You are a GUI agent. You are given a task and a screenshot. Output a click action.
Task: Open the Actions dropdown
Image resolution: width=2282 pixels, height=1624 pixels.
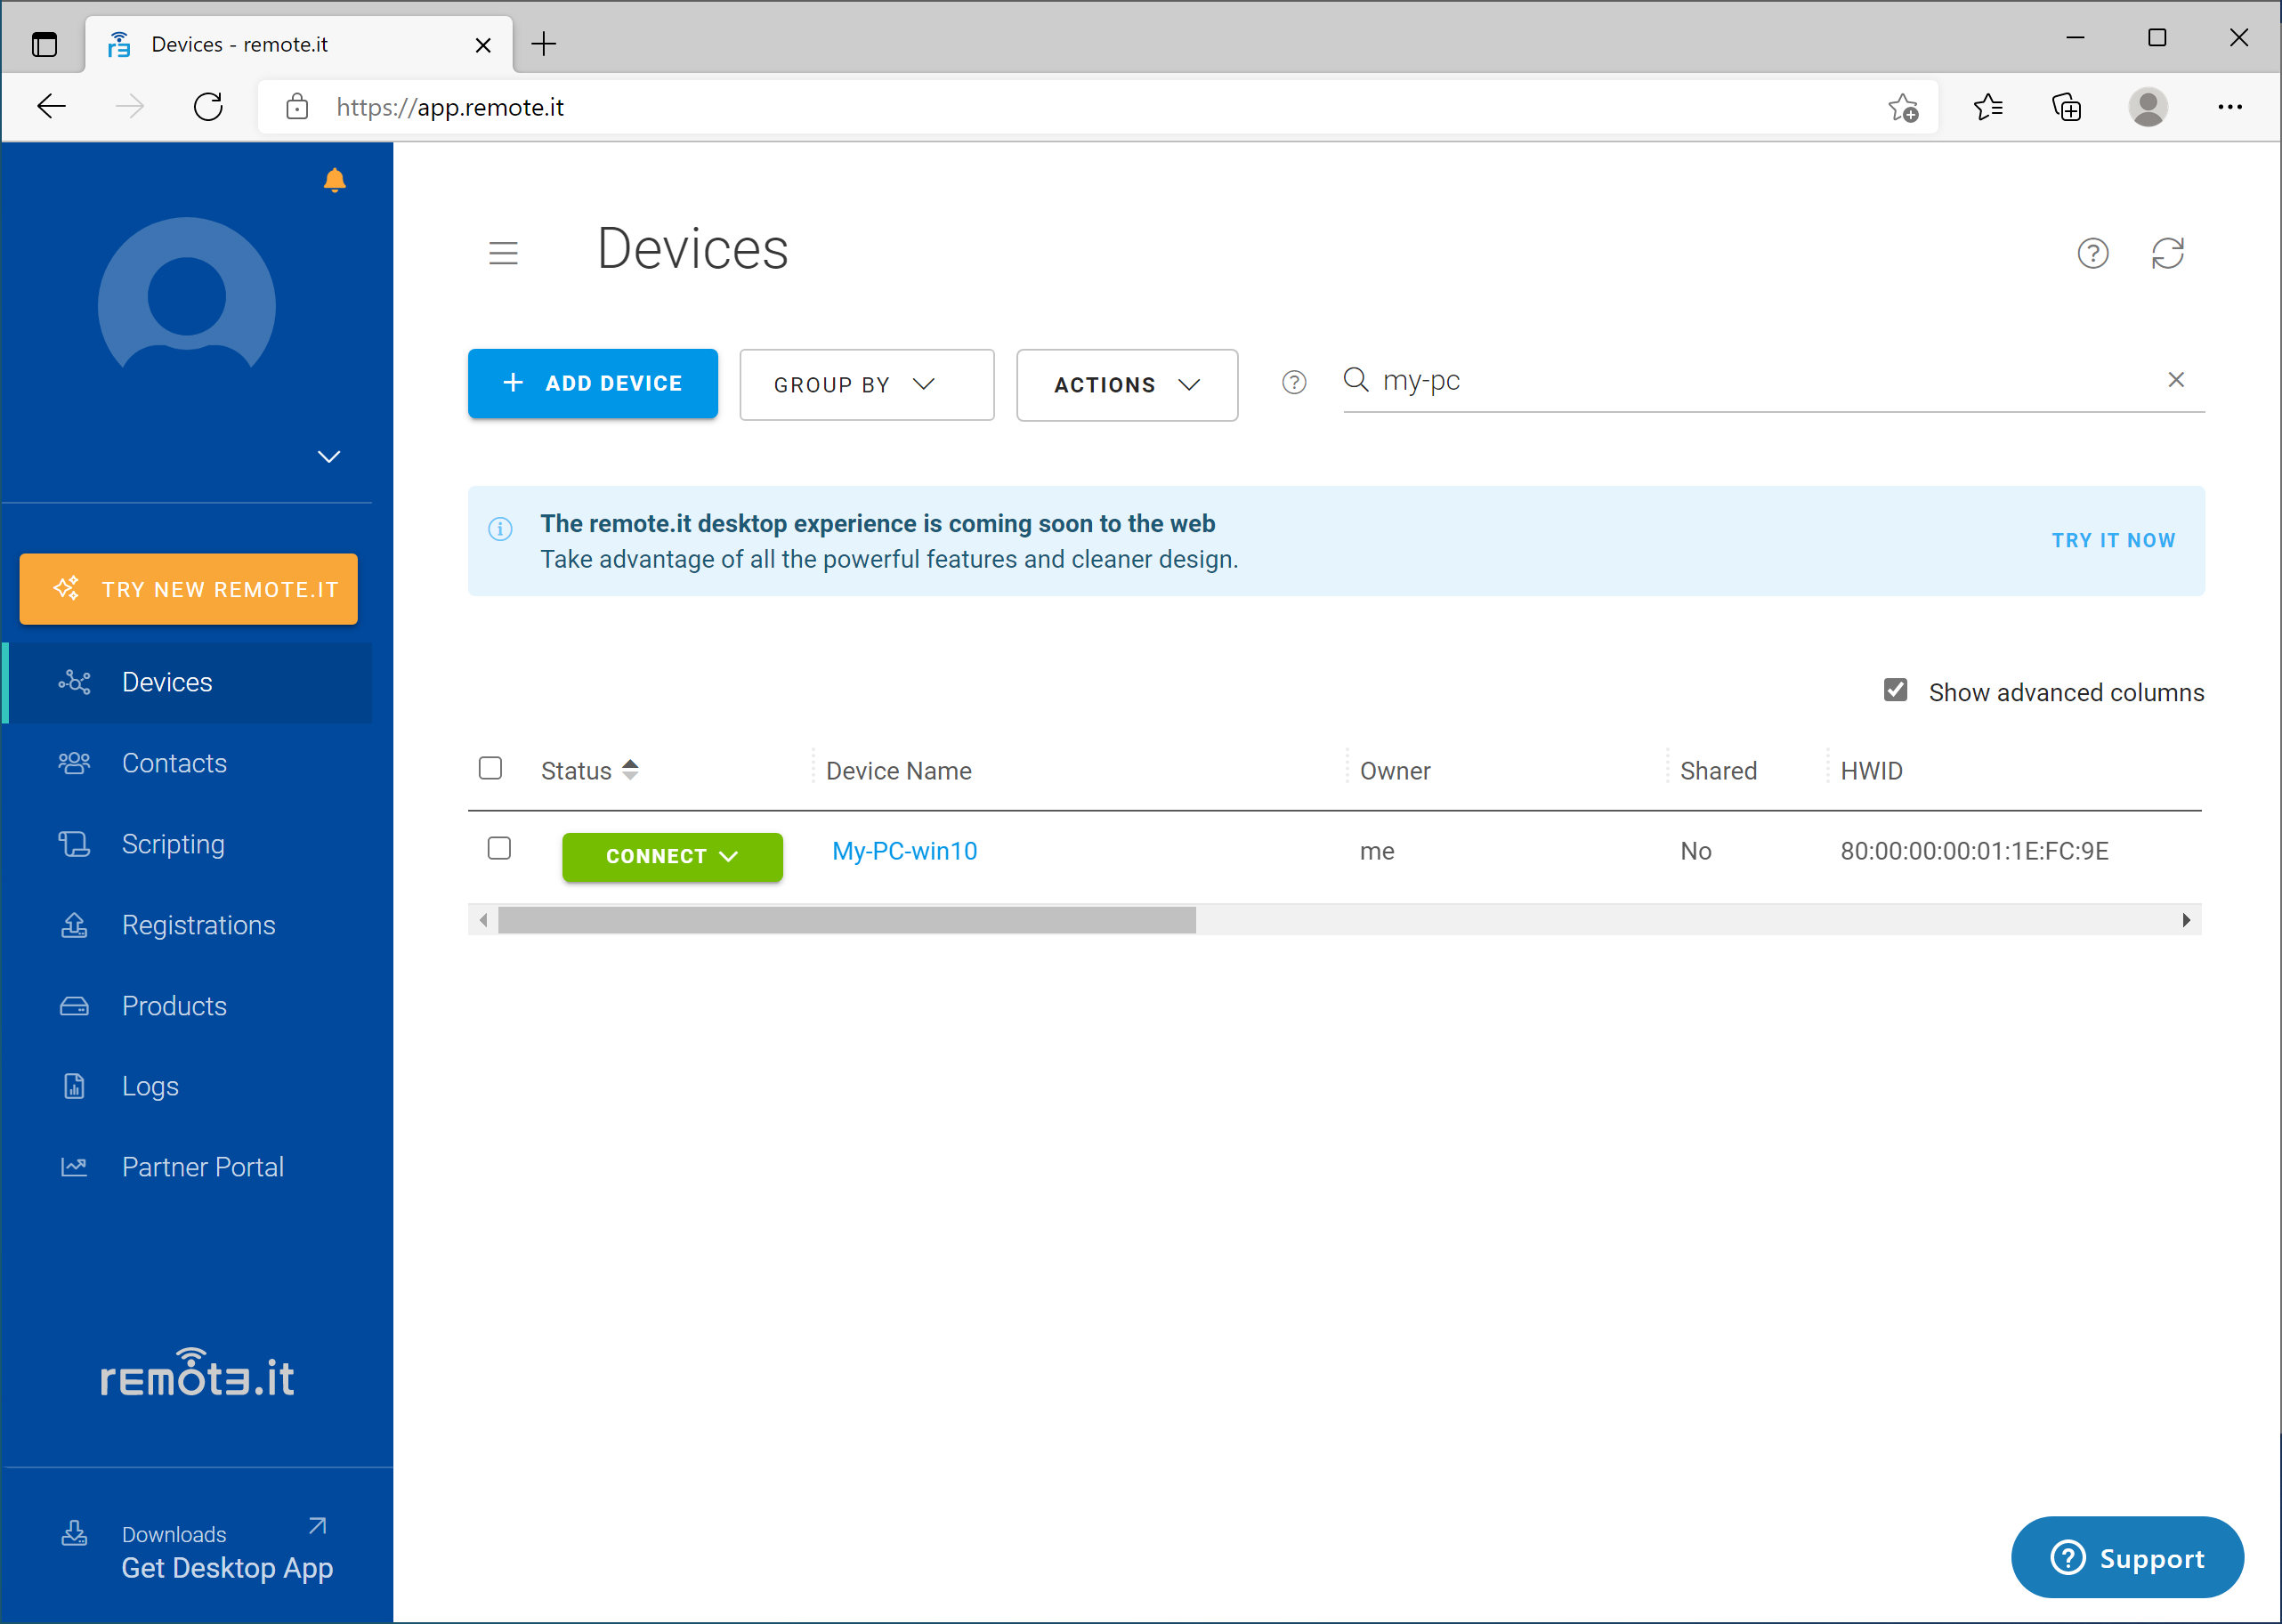1127,385
